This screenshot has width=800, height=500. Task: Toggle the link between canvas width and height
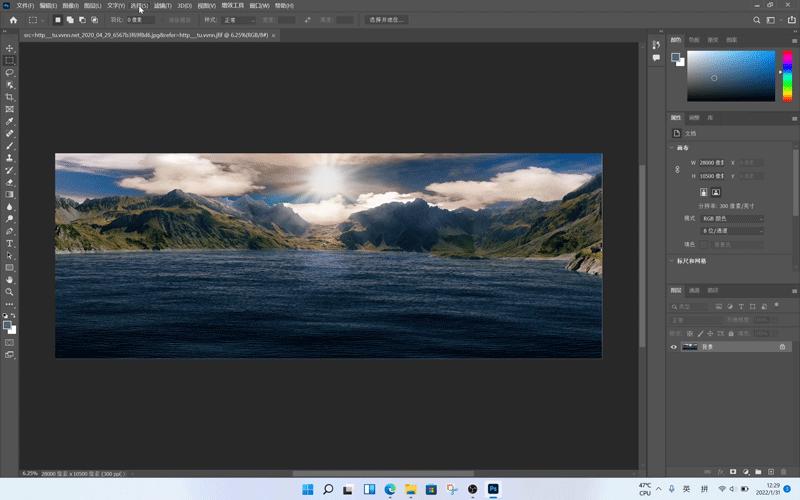(678, 169)
